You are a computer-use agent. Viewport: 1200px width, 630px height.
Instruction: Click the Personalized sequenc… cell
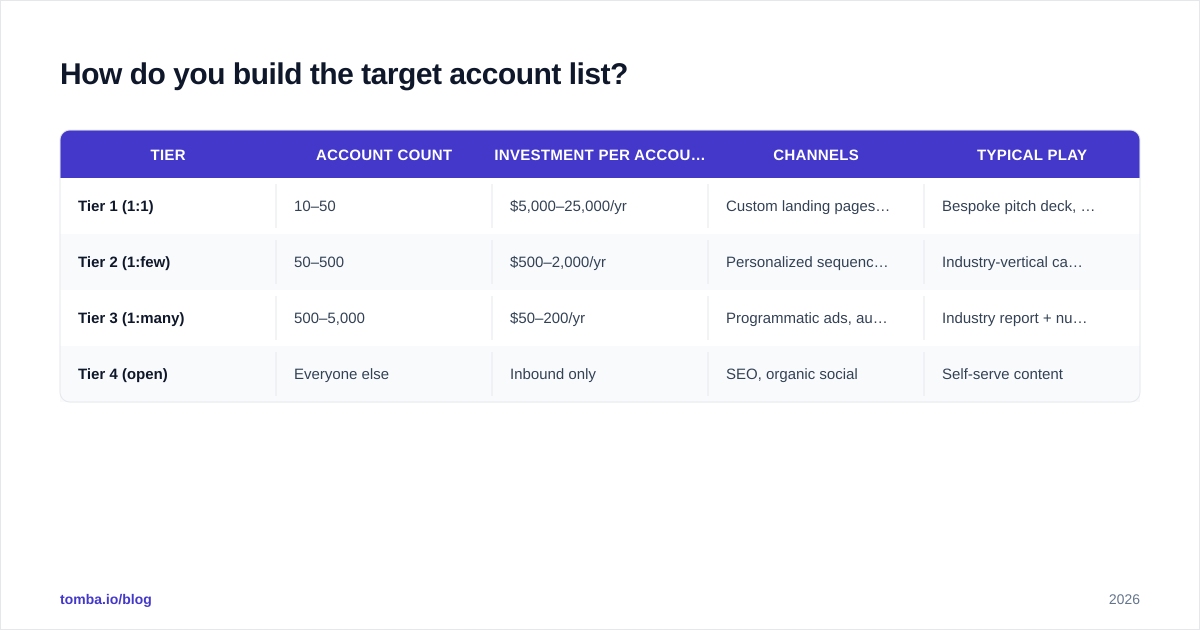coord(816,262)
